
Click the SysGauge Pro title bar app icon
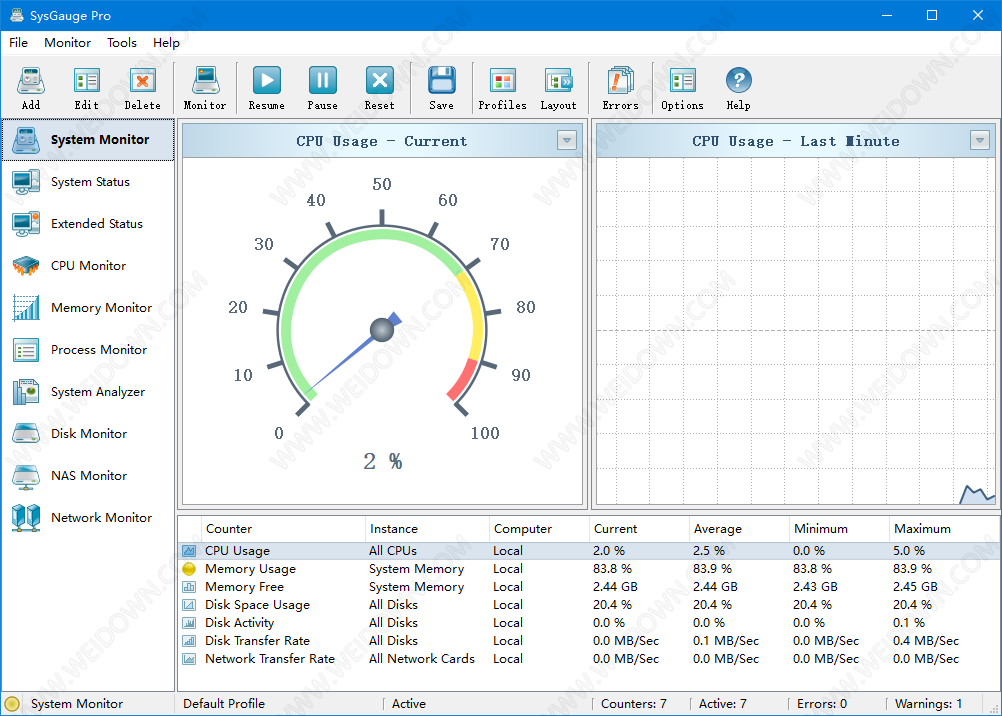17,15
